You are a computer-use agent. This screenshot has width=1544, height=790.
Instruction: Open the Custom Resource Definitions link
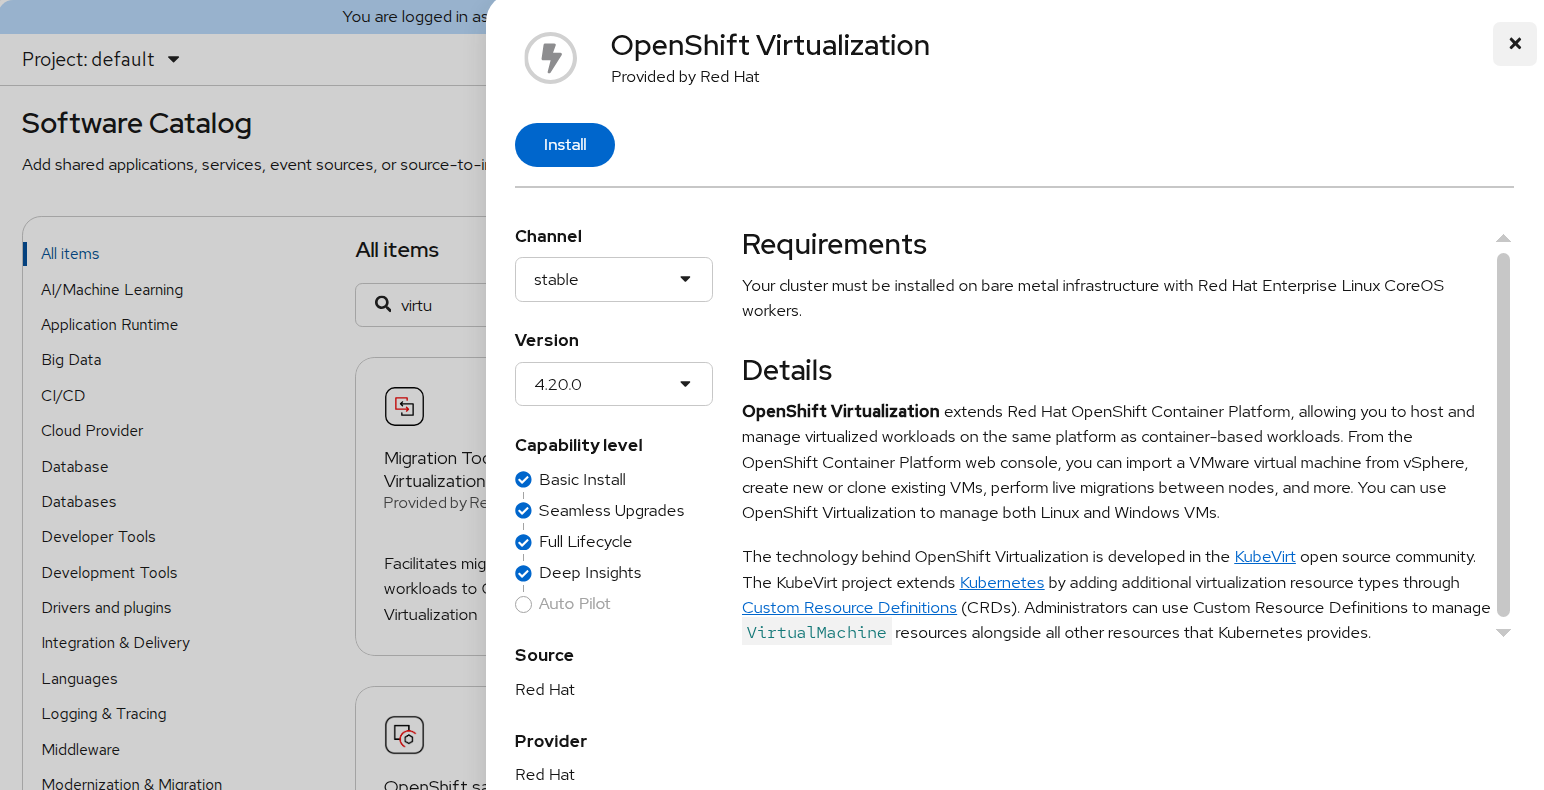click(x=849, y=608)
